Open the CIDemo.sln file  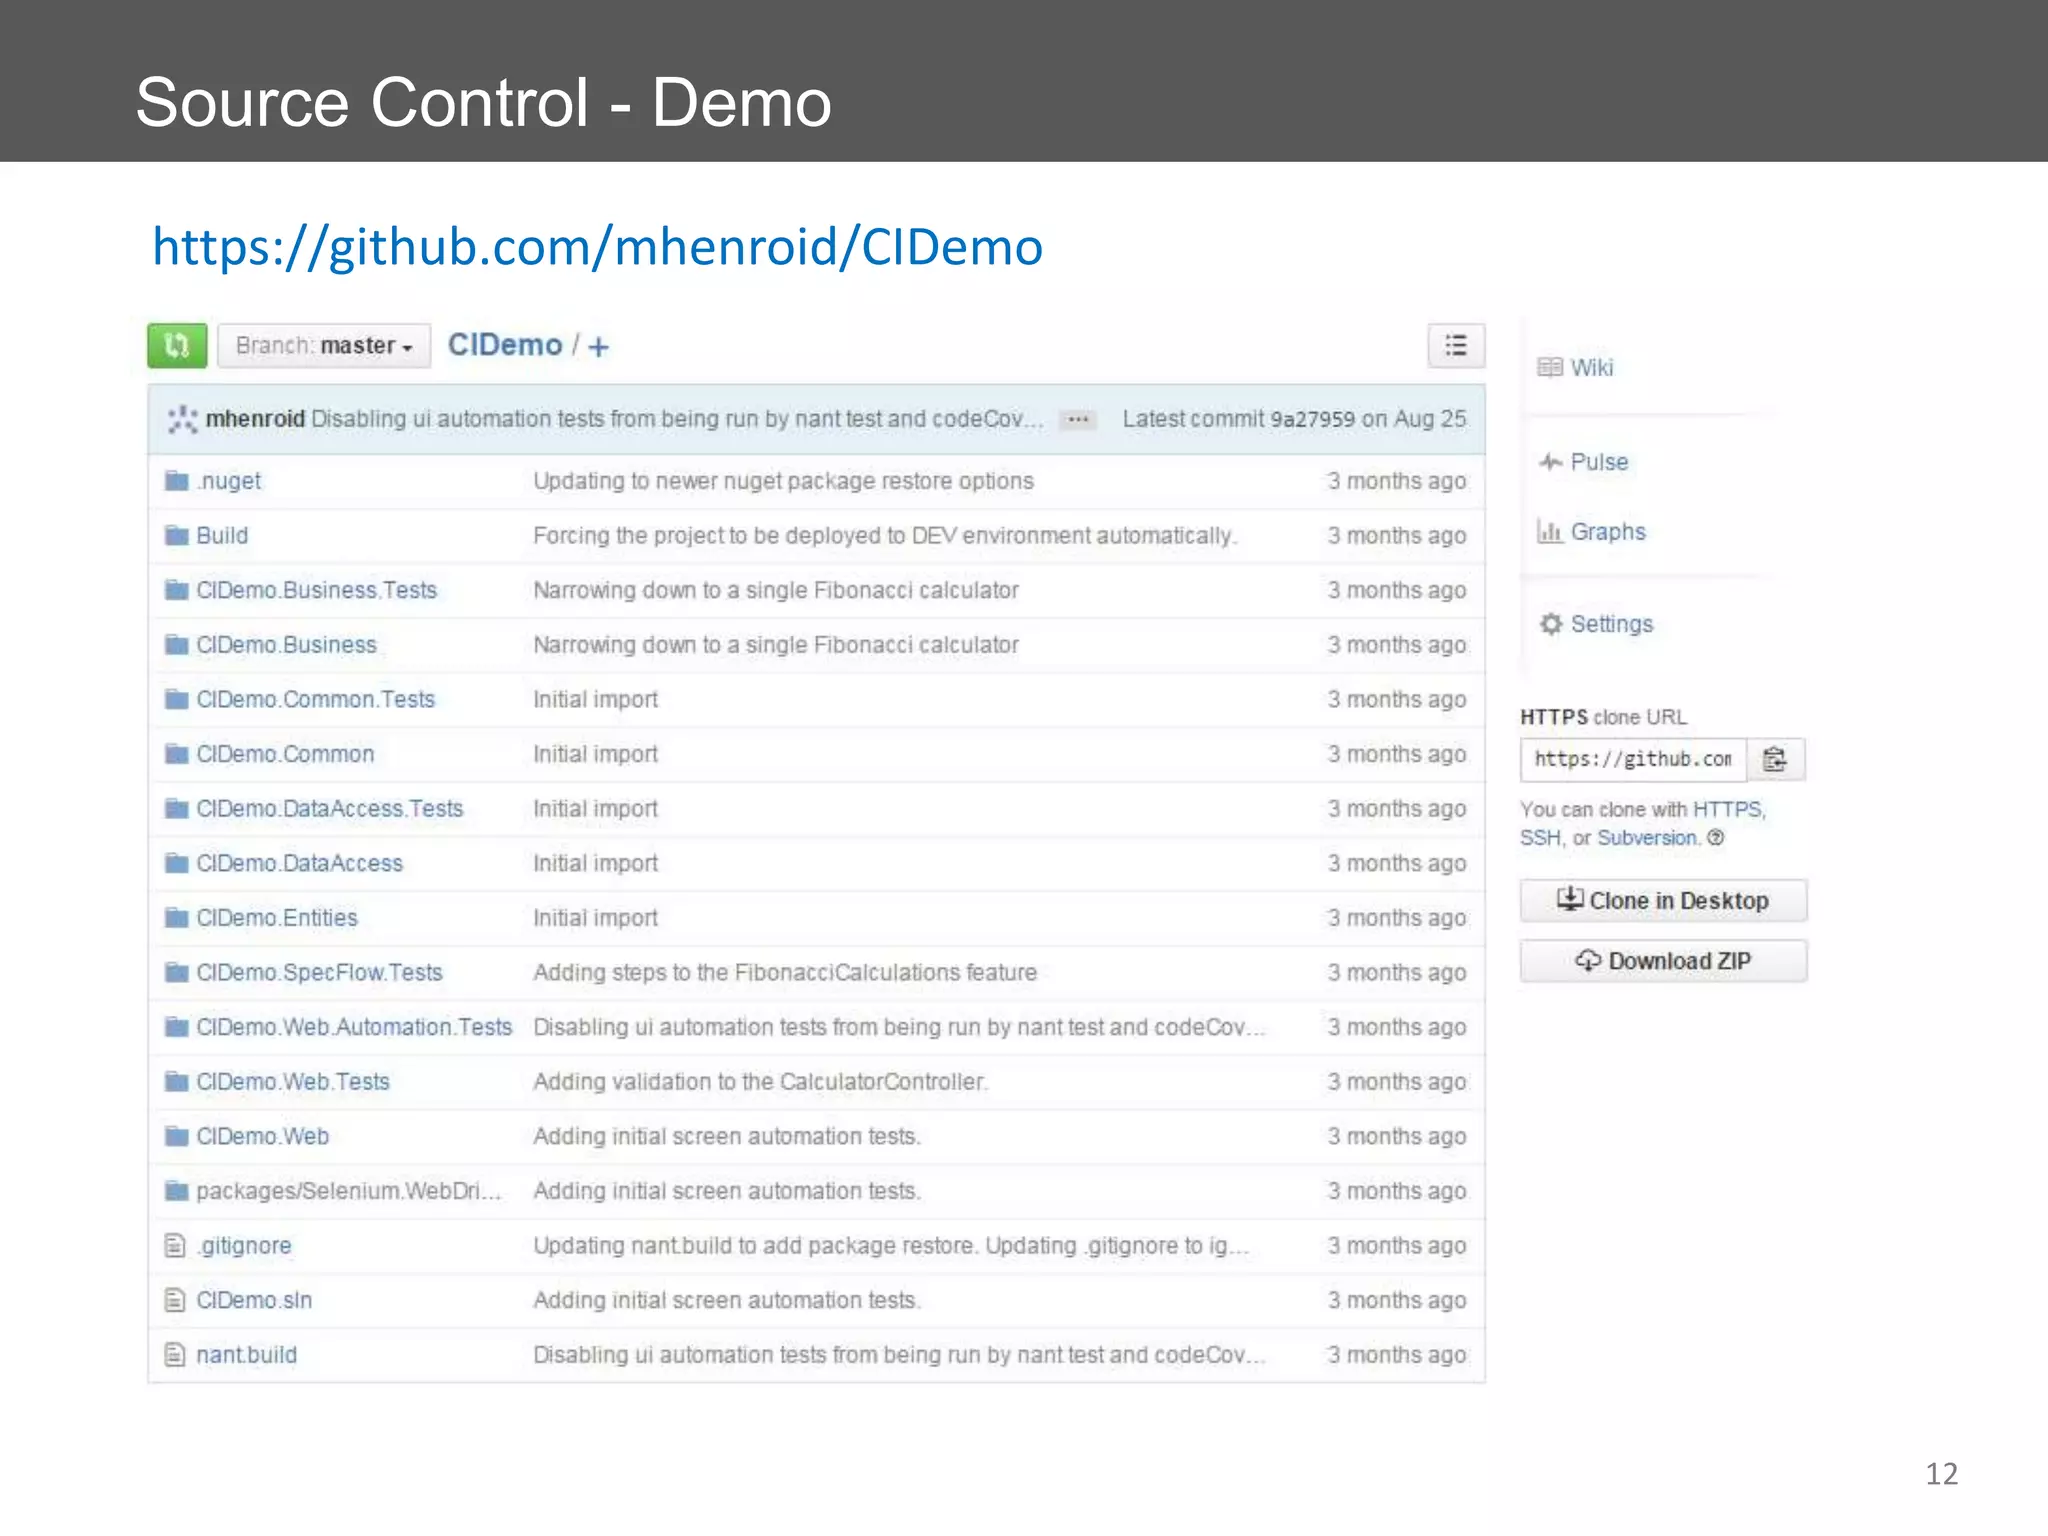[x=254, y=1300]
